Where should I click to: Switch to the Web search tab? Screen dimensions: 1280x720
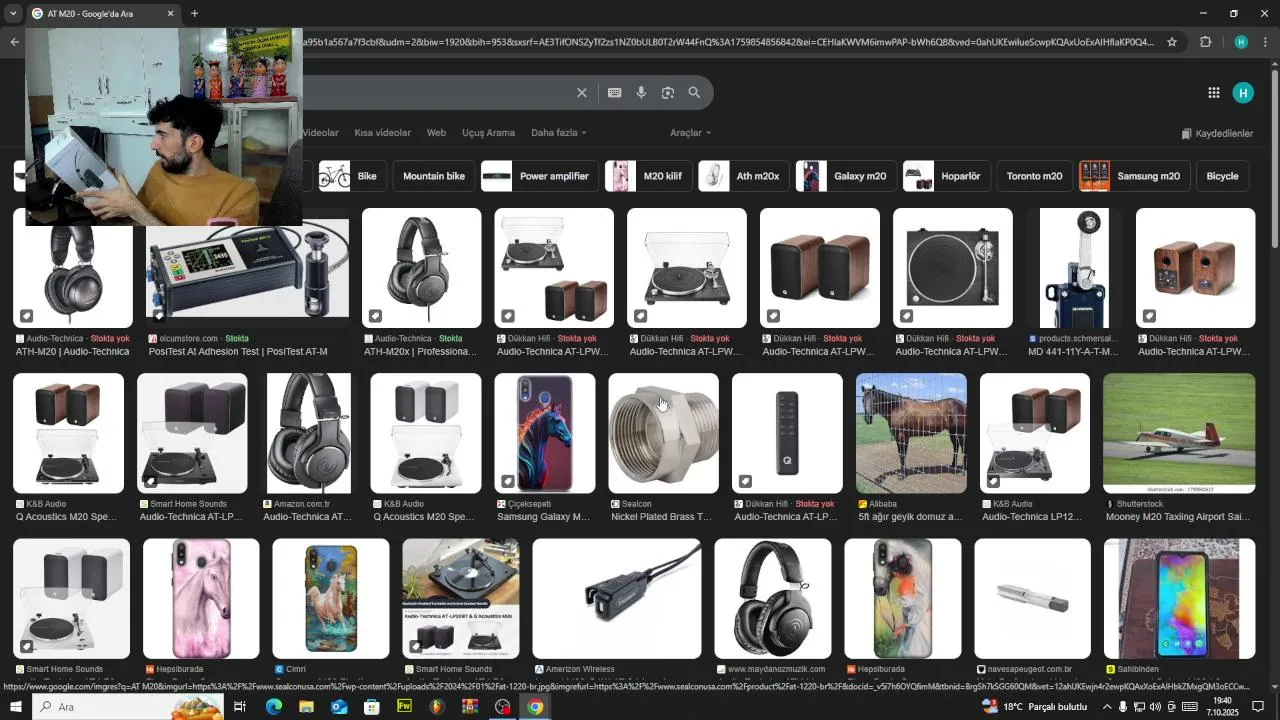pos(436,133)
